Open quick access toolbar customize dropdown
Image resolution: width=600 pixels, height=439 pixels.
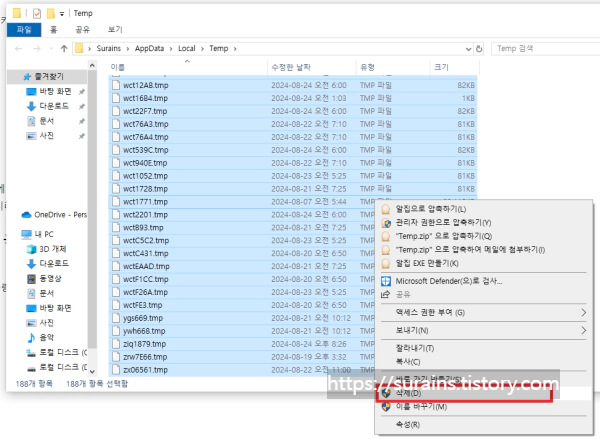coord(62,14)
